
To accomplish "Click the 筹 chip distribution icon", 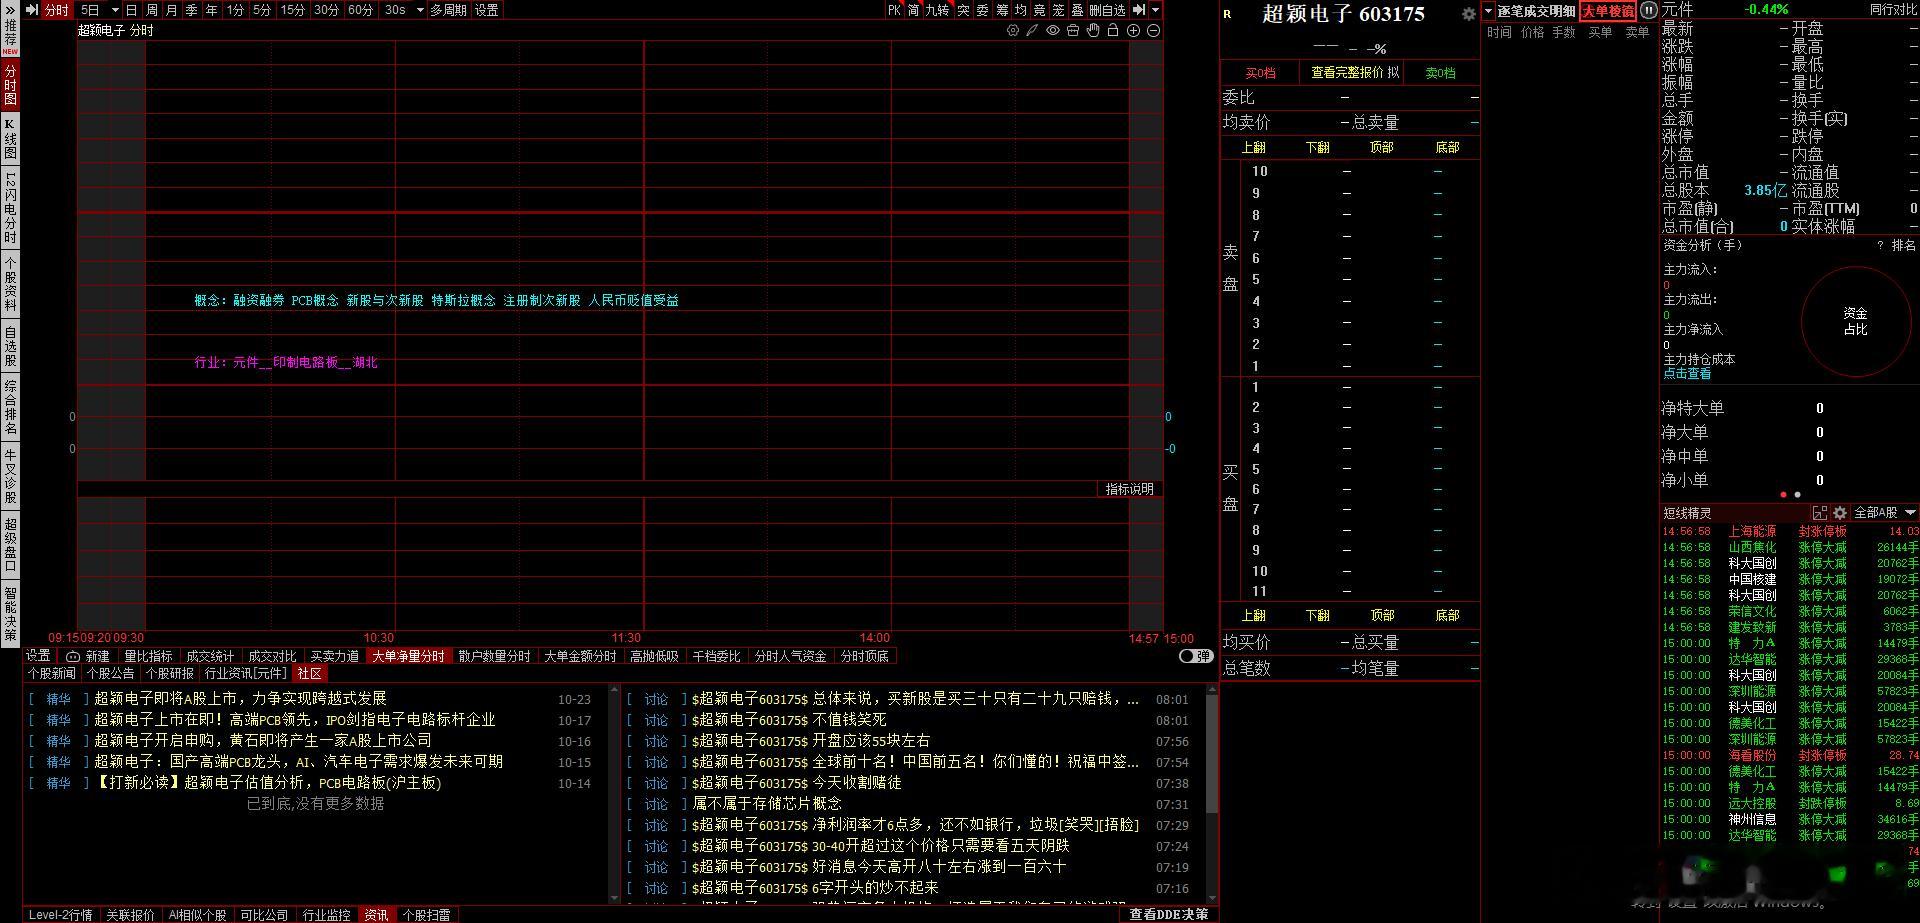I will tap(1002, 10).
